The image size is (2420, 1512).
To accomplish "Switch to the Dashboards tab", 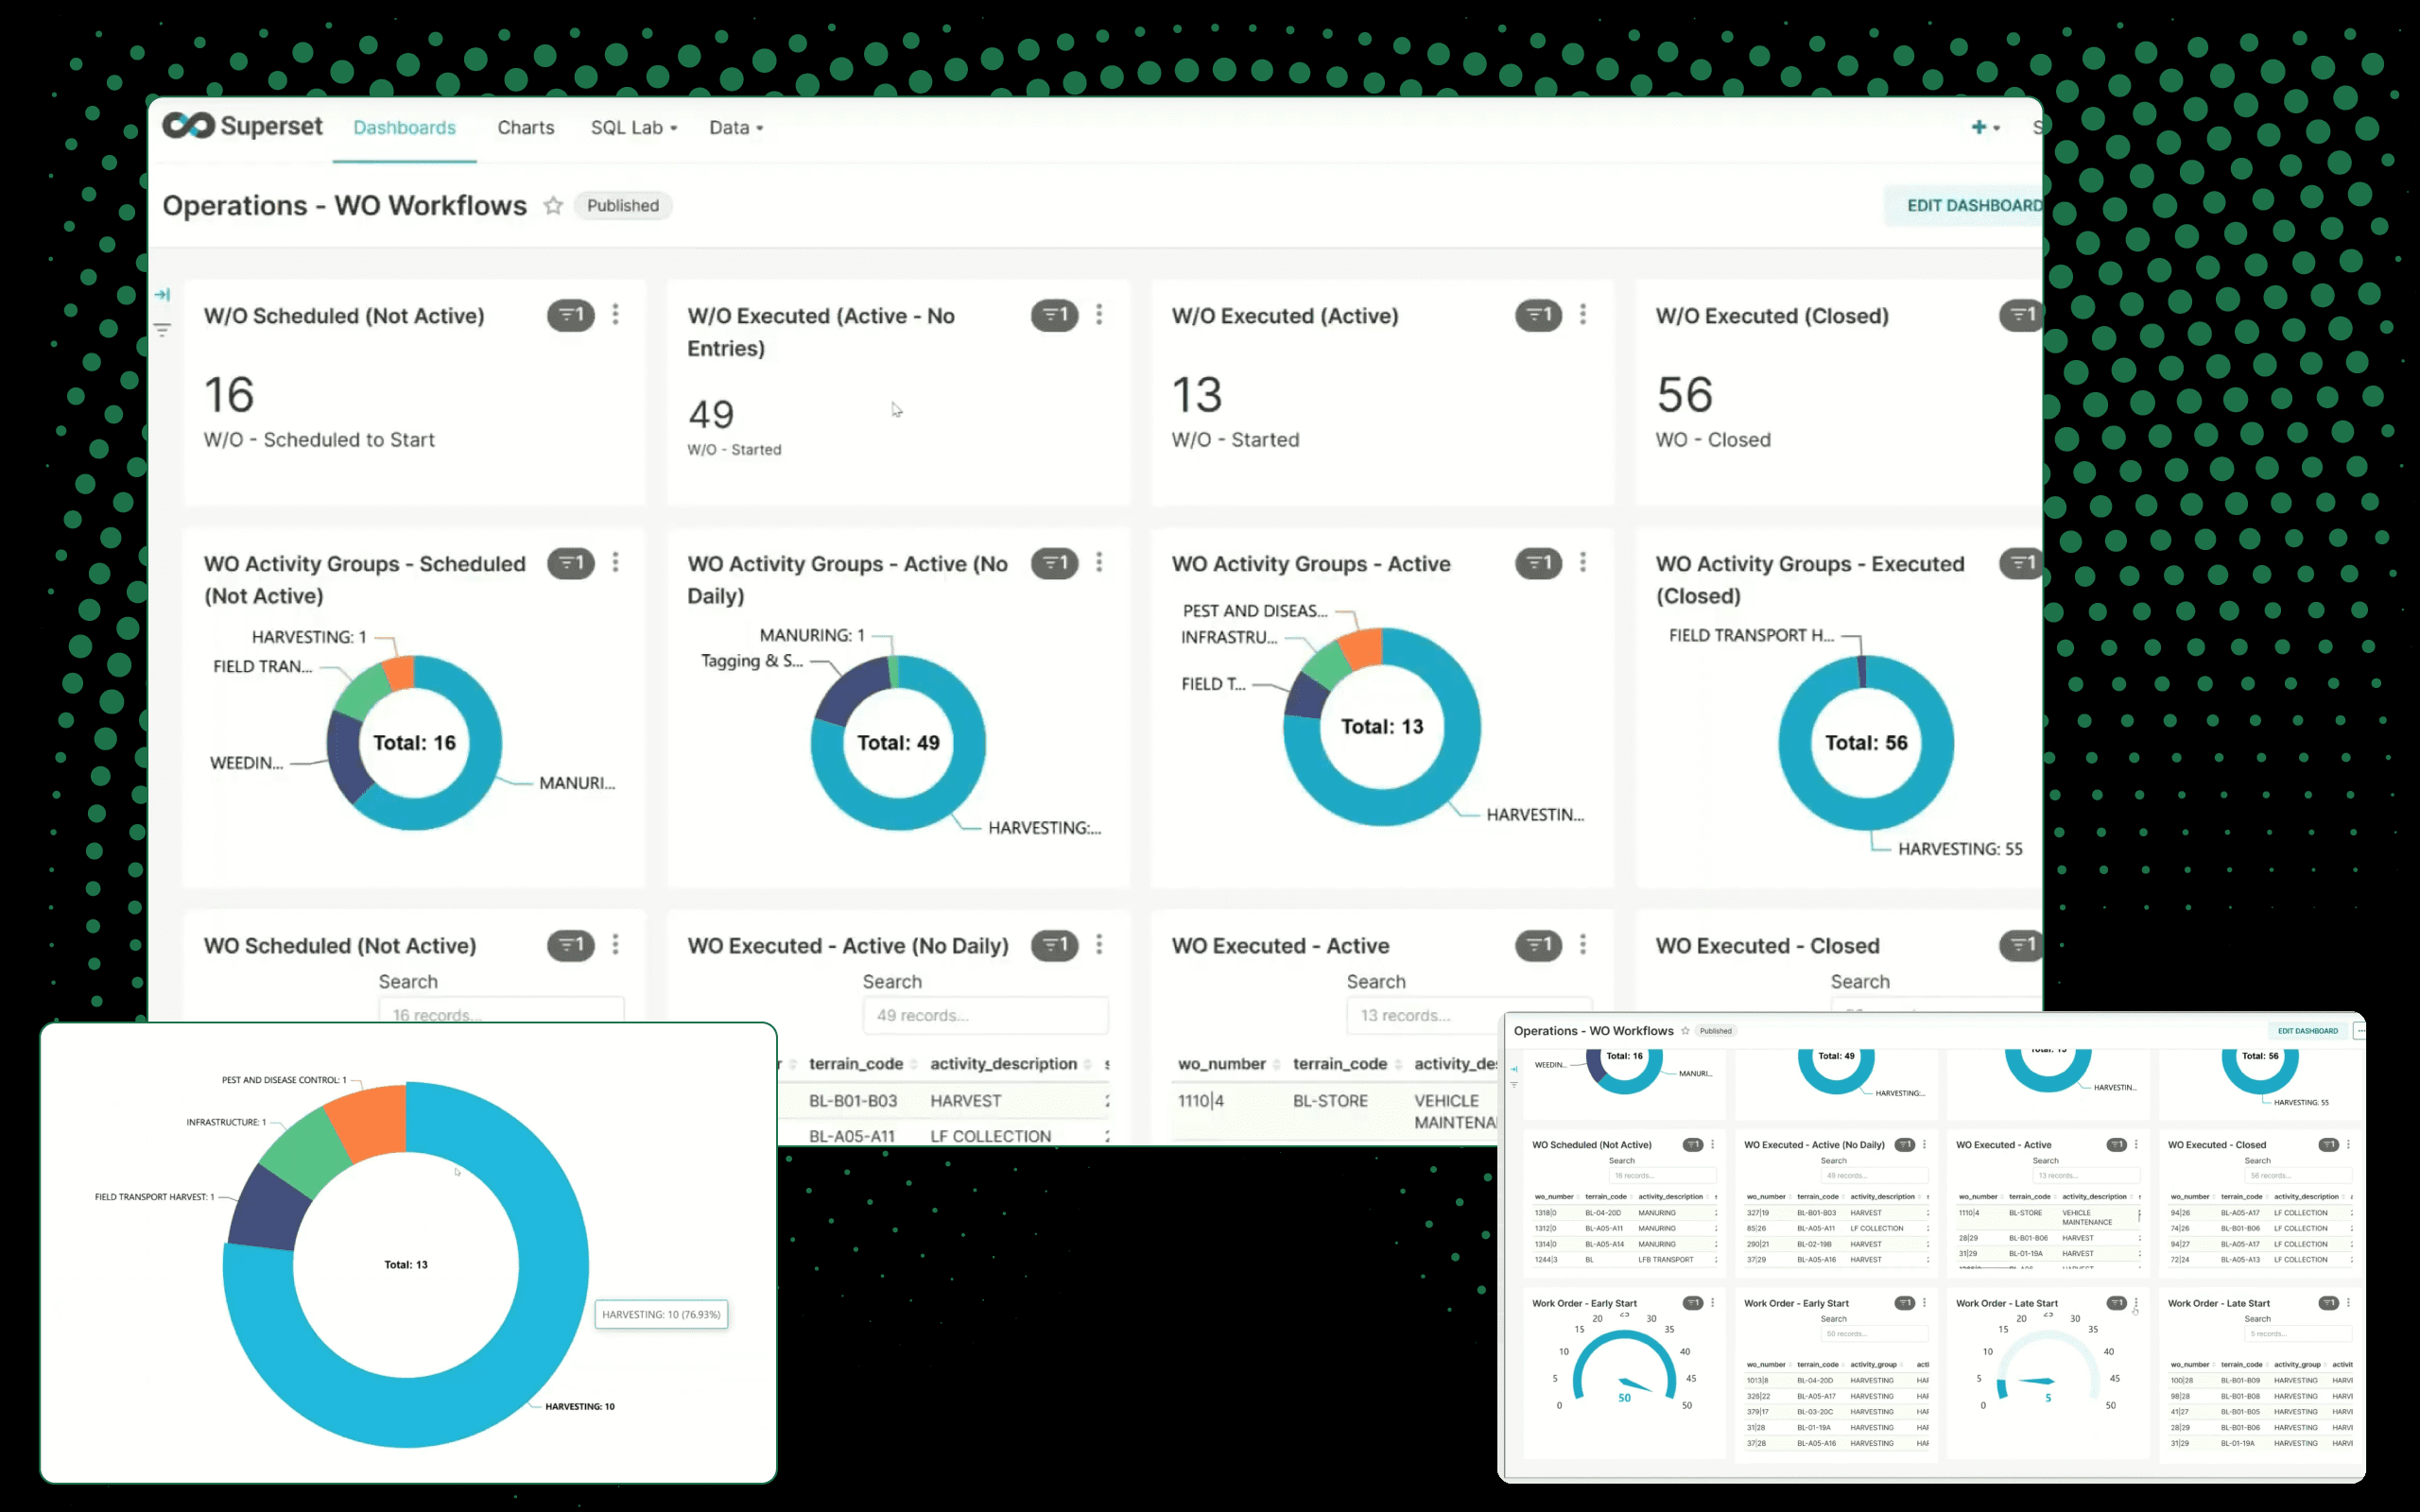I will 404,128.
